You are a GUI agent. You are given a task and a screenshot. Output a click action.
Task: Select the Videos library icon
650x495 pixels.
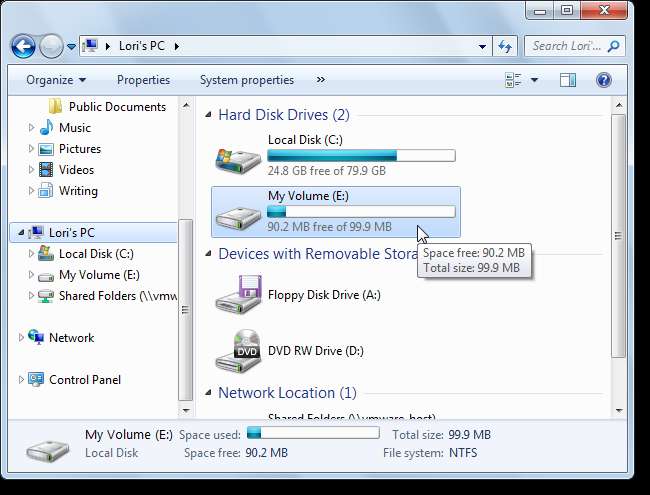tap(46, 170)
